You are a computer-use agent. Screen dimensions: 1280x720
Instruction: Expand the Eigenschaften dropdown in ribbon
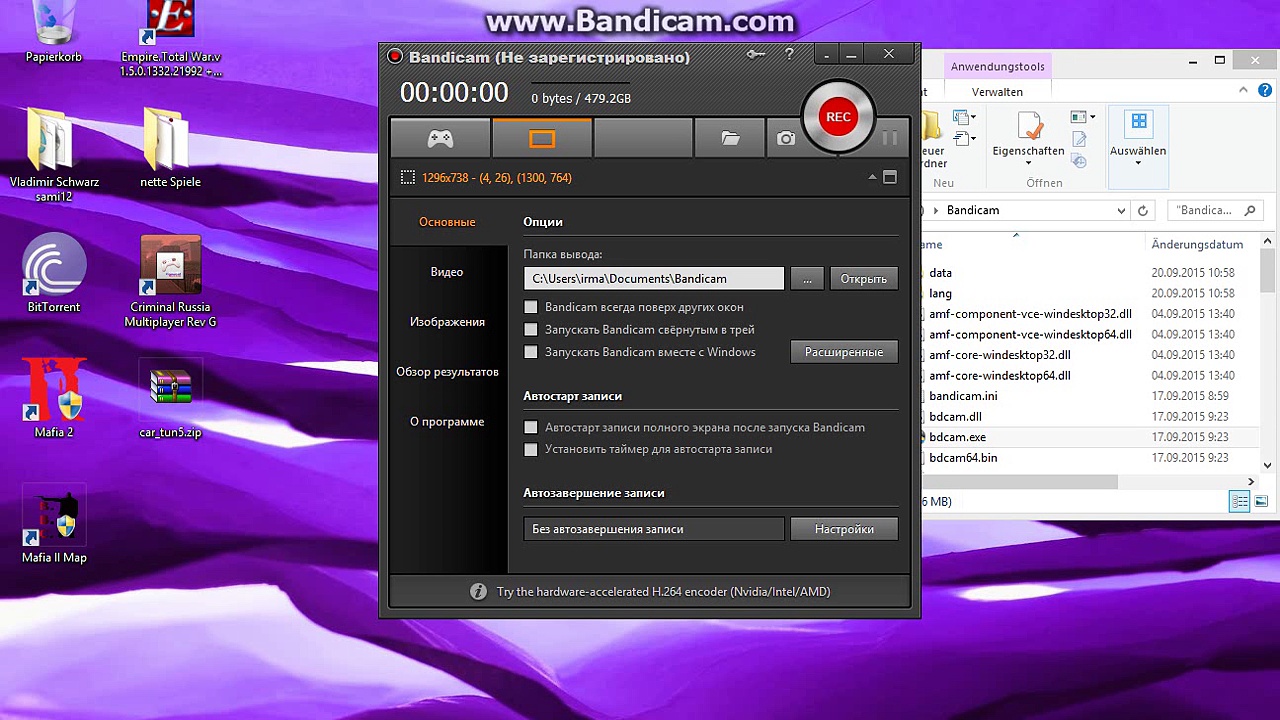pyautogui.click(x=1028, y=163)
